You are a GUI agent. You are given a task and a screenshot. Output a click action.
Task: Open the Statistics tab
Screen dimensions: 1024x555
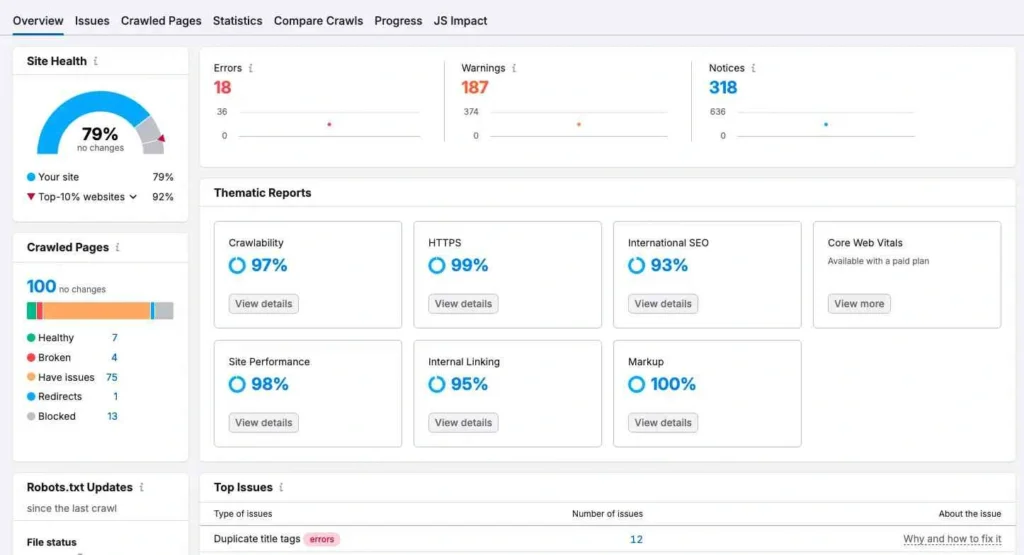click(238, 20)
